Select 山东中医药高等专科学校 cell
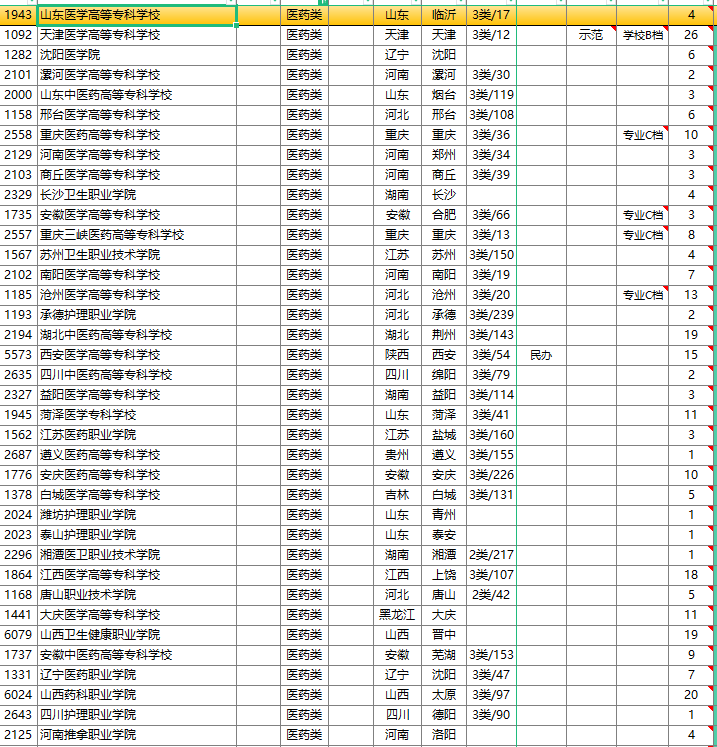 click(x=137, y=95)
